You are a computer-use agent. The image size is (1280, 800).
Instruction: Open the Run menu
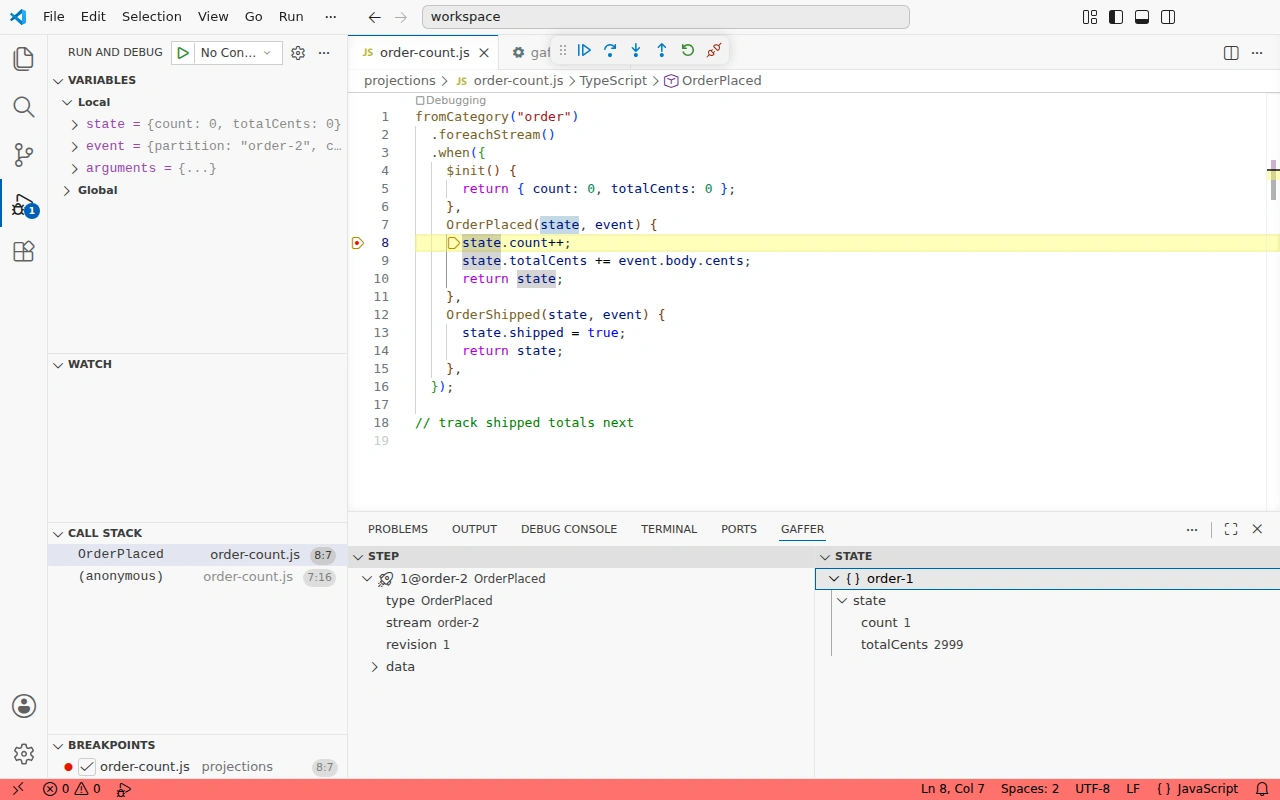[291, 17]
